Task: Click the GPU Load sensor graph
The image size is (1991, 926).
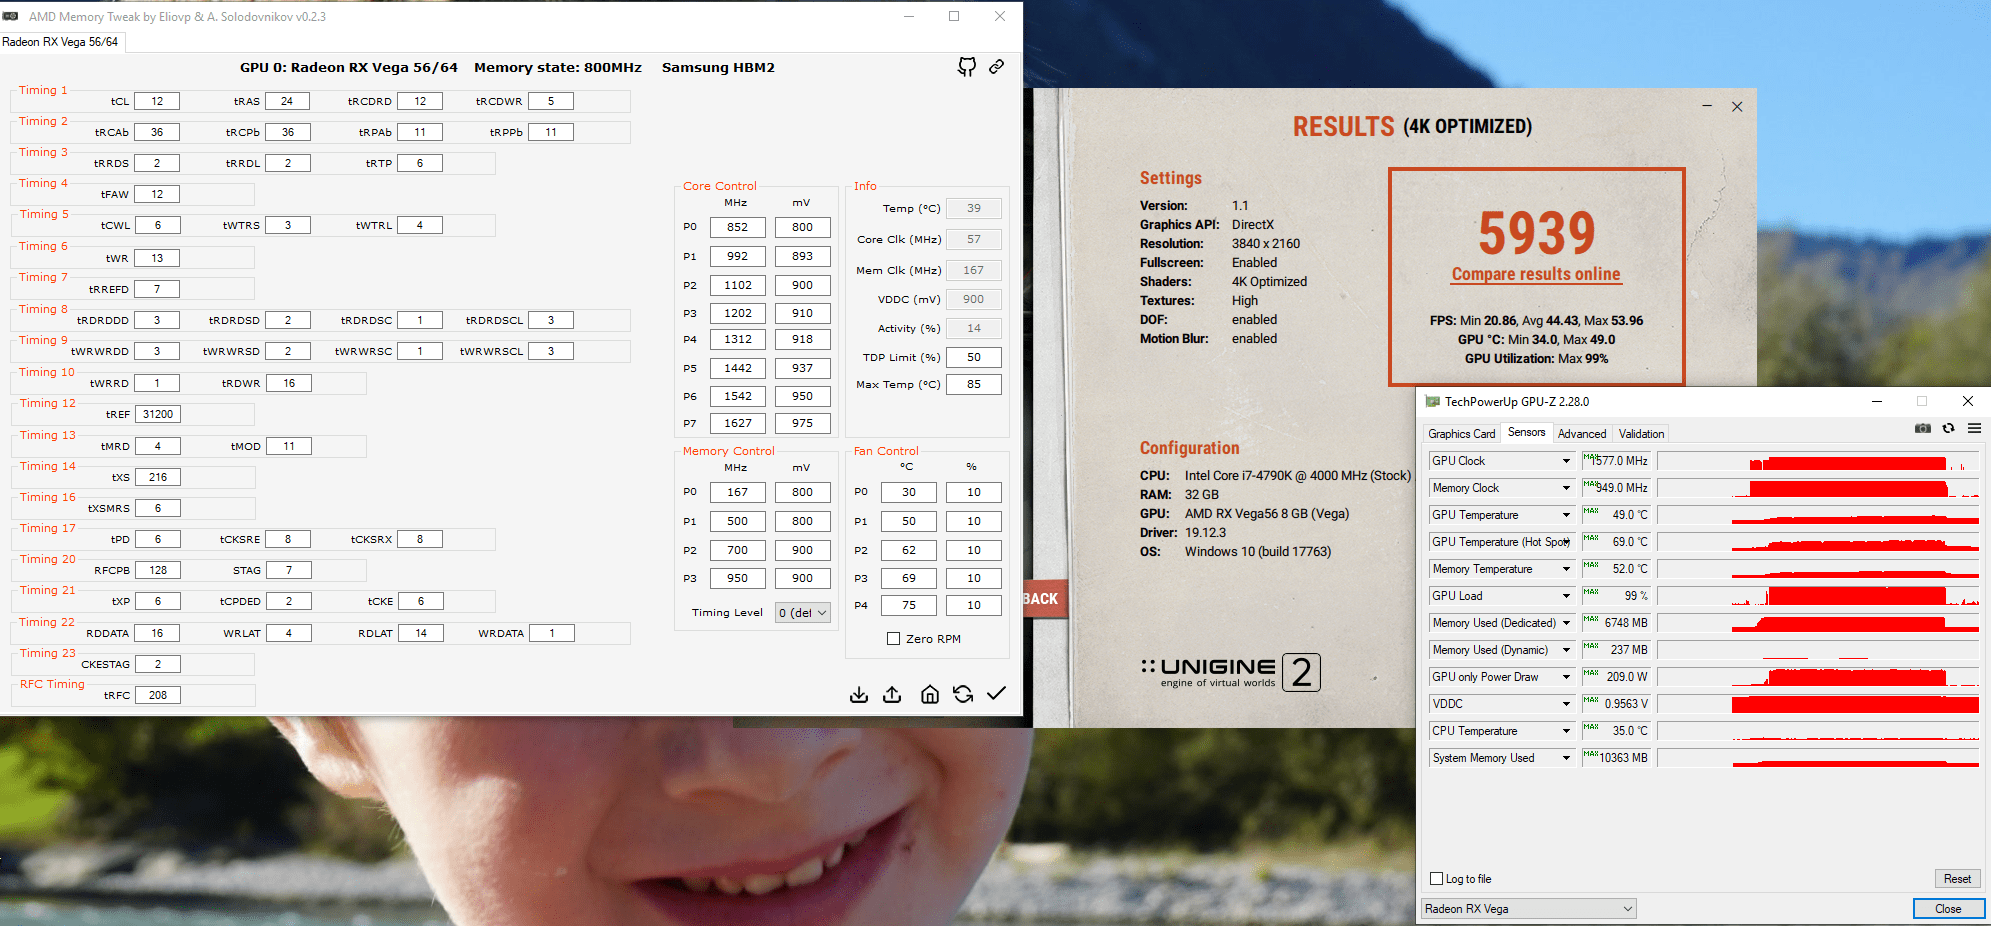Action: [x=1818, y=596]
